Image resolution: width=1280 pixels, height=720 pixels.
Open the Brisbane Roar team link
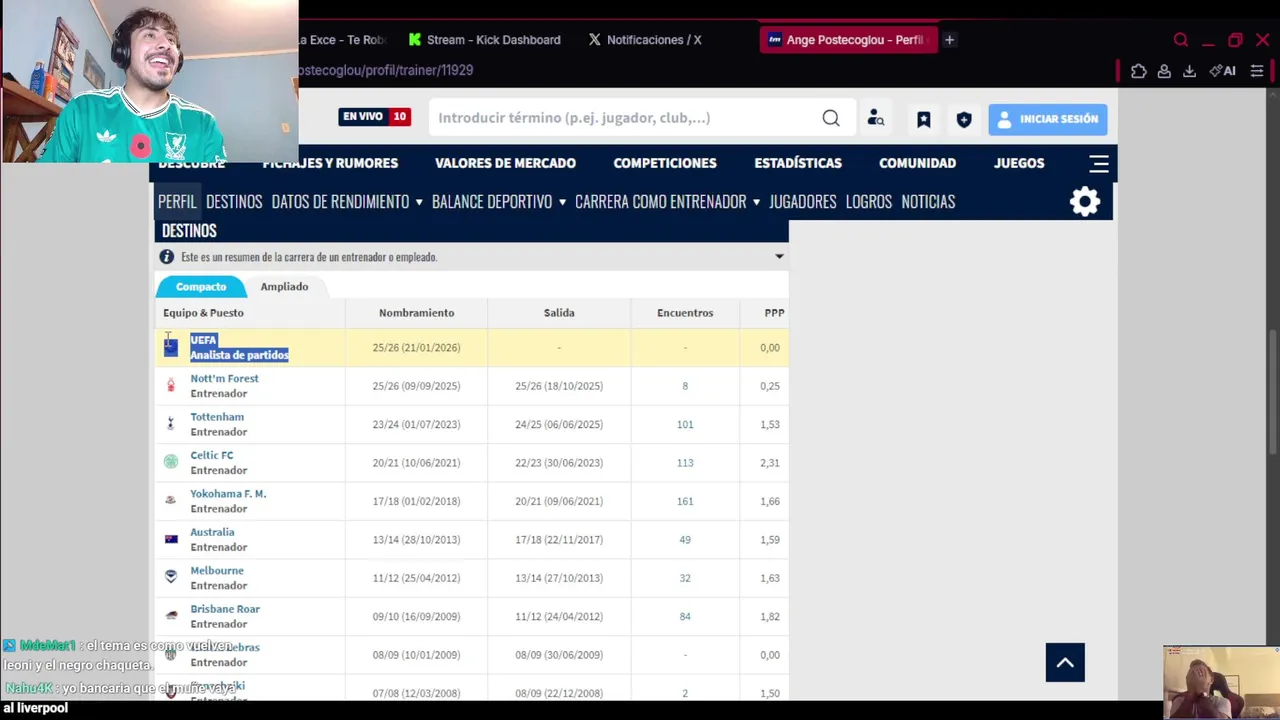(225, 609)
